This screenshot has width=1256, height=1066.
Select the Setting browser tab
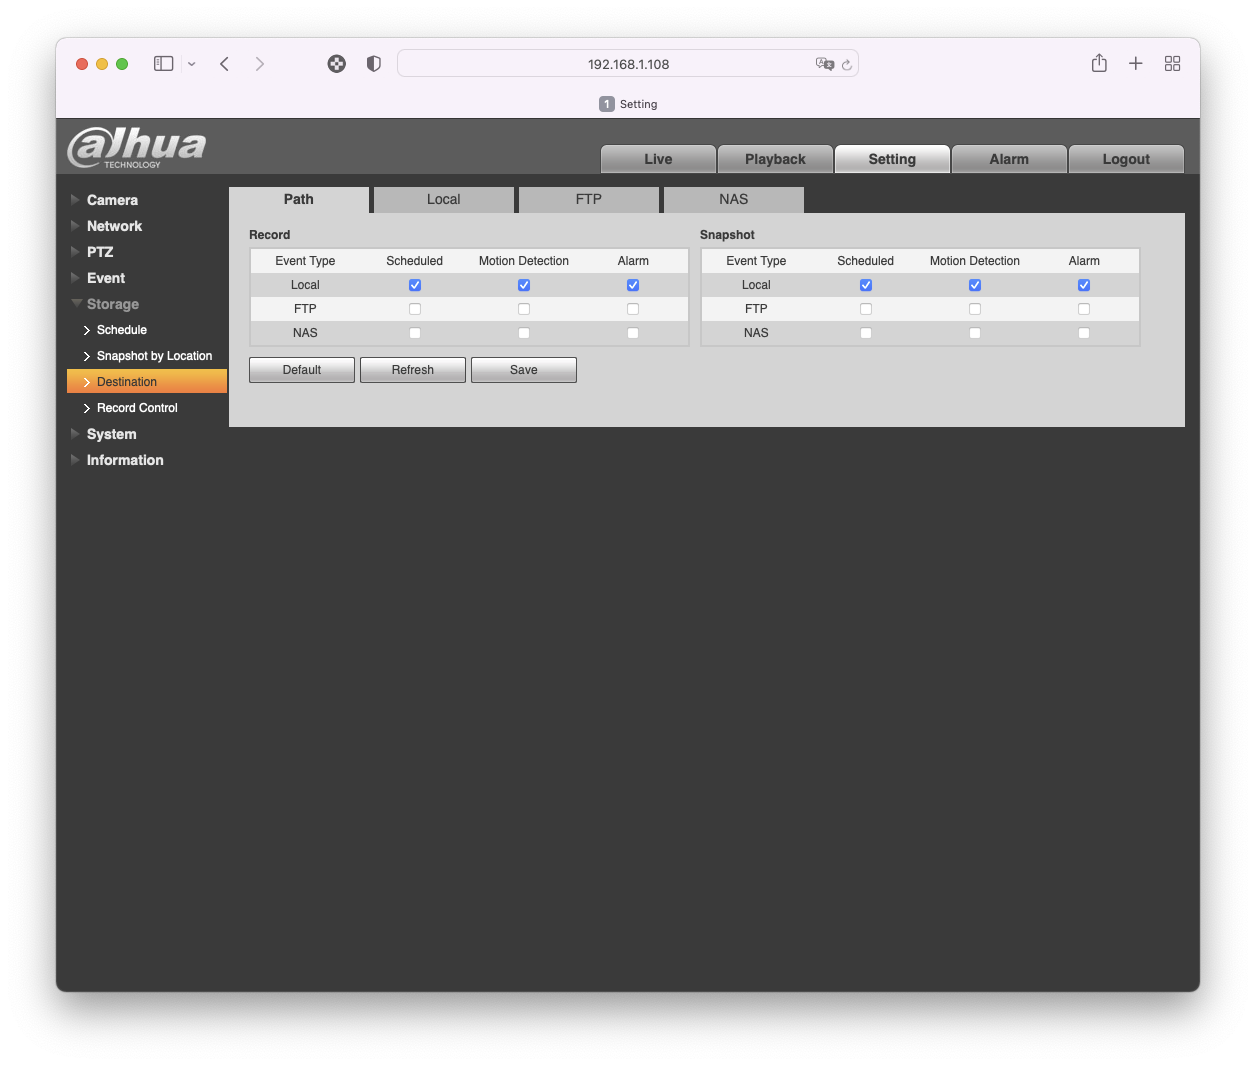628,104
